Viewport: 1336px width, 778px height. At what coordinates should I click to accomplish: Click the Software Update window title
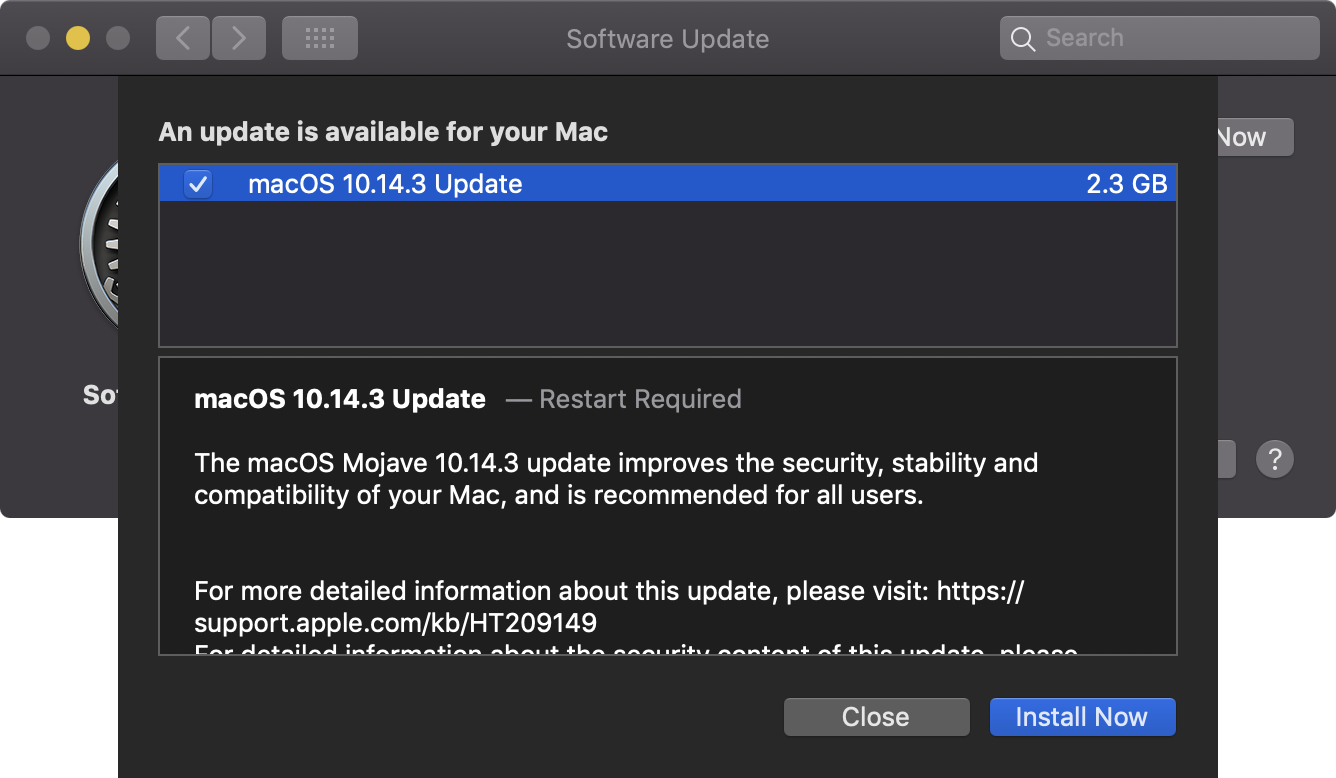point(667,39)
